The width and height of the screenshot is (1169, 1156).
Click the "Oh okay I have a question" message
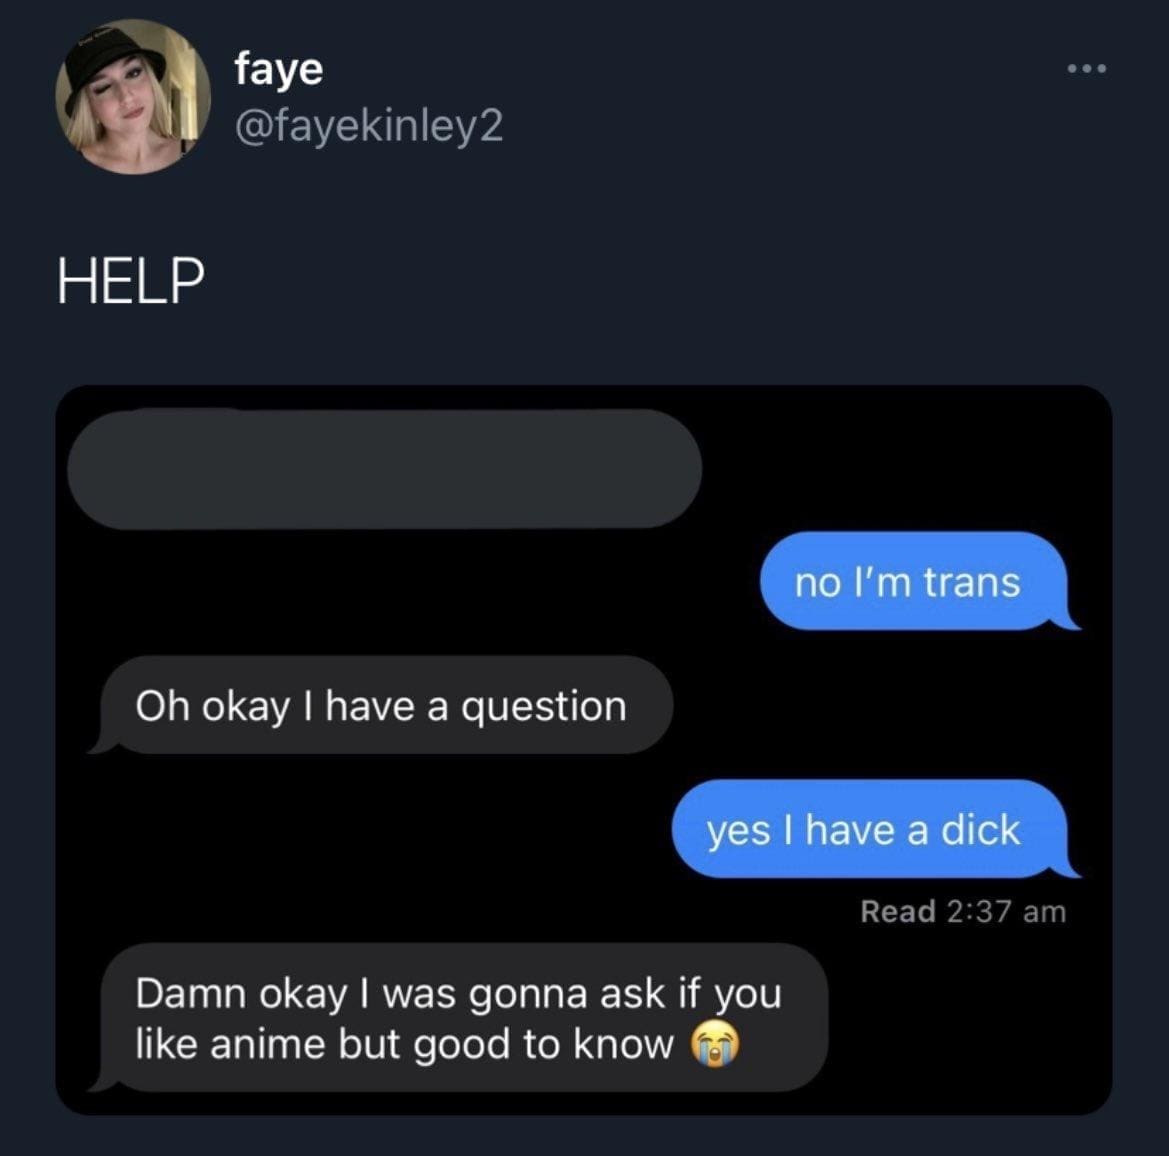click(381, 706)
